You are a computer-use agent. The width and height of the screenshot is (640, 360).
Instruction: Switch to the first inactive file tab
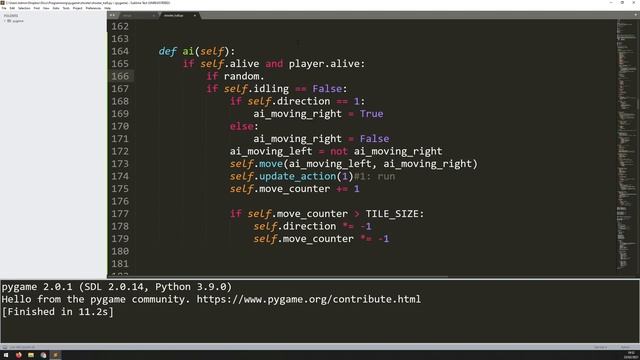point(137,16)
